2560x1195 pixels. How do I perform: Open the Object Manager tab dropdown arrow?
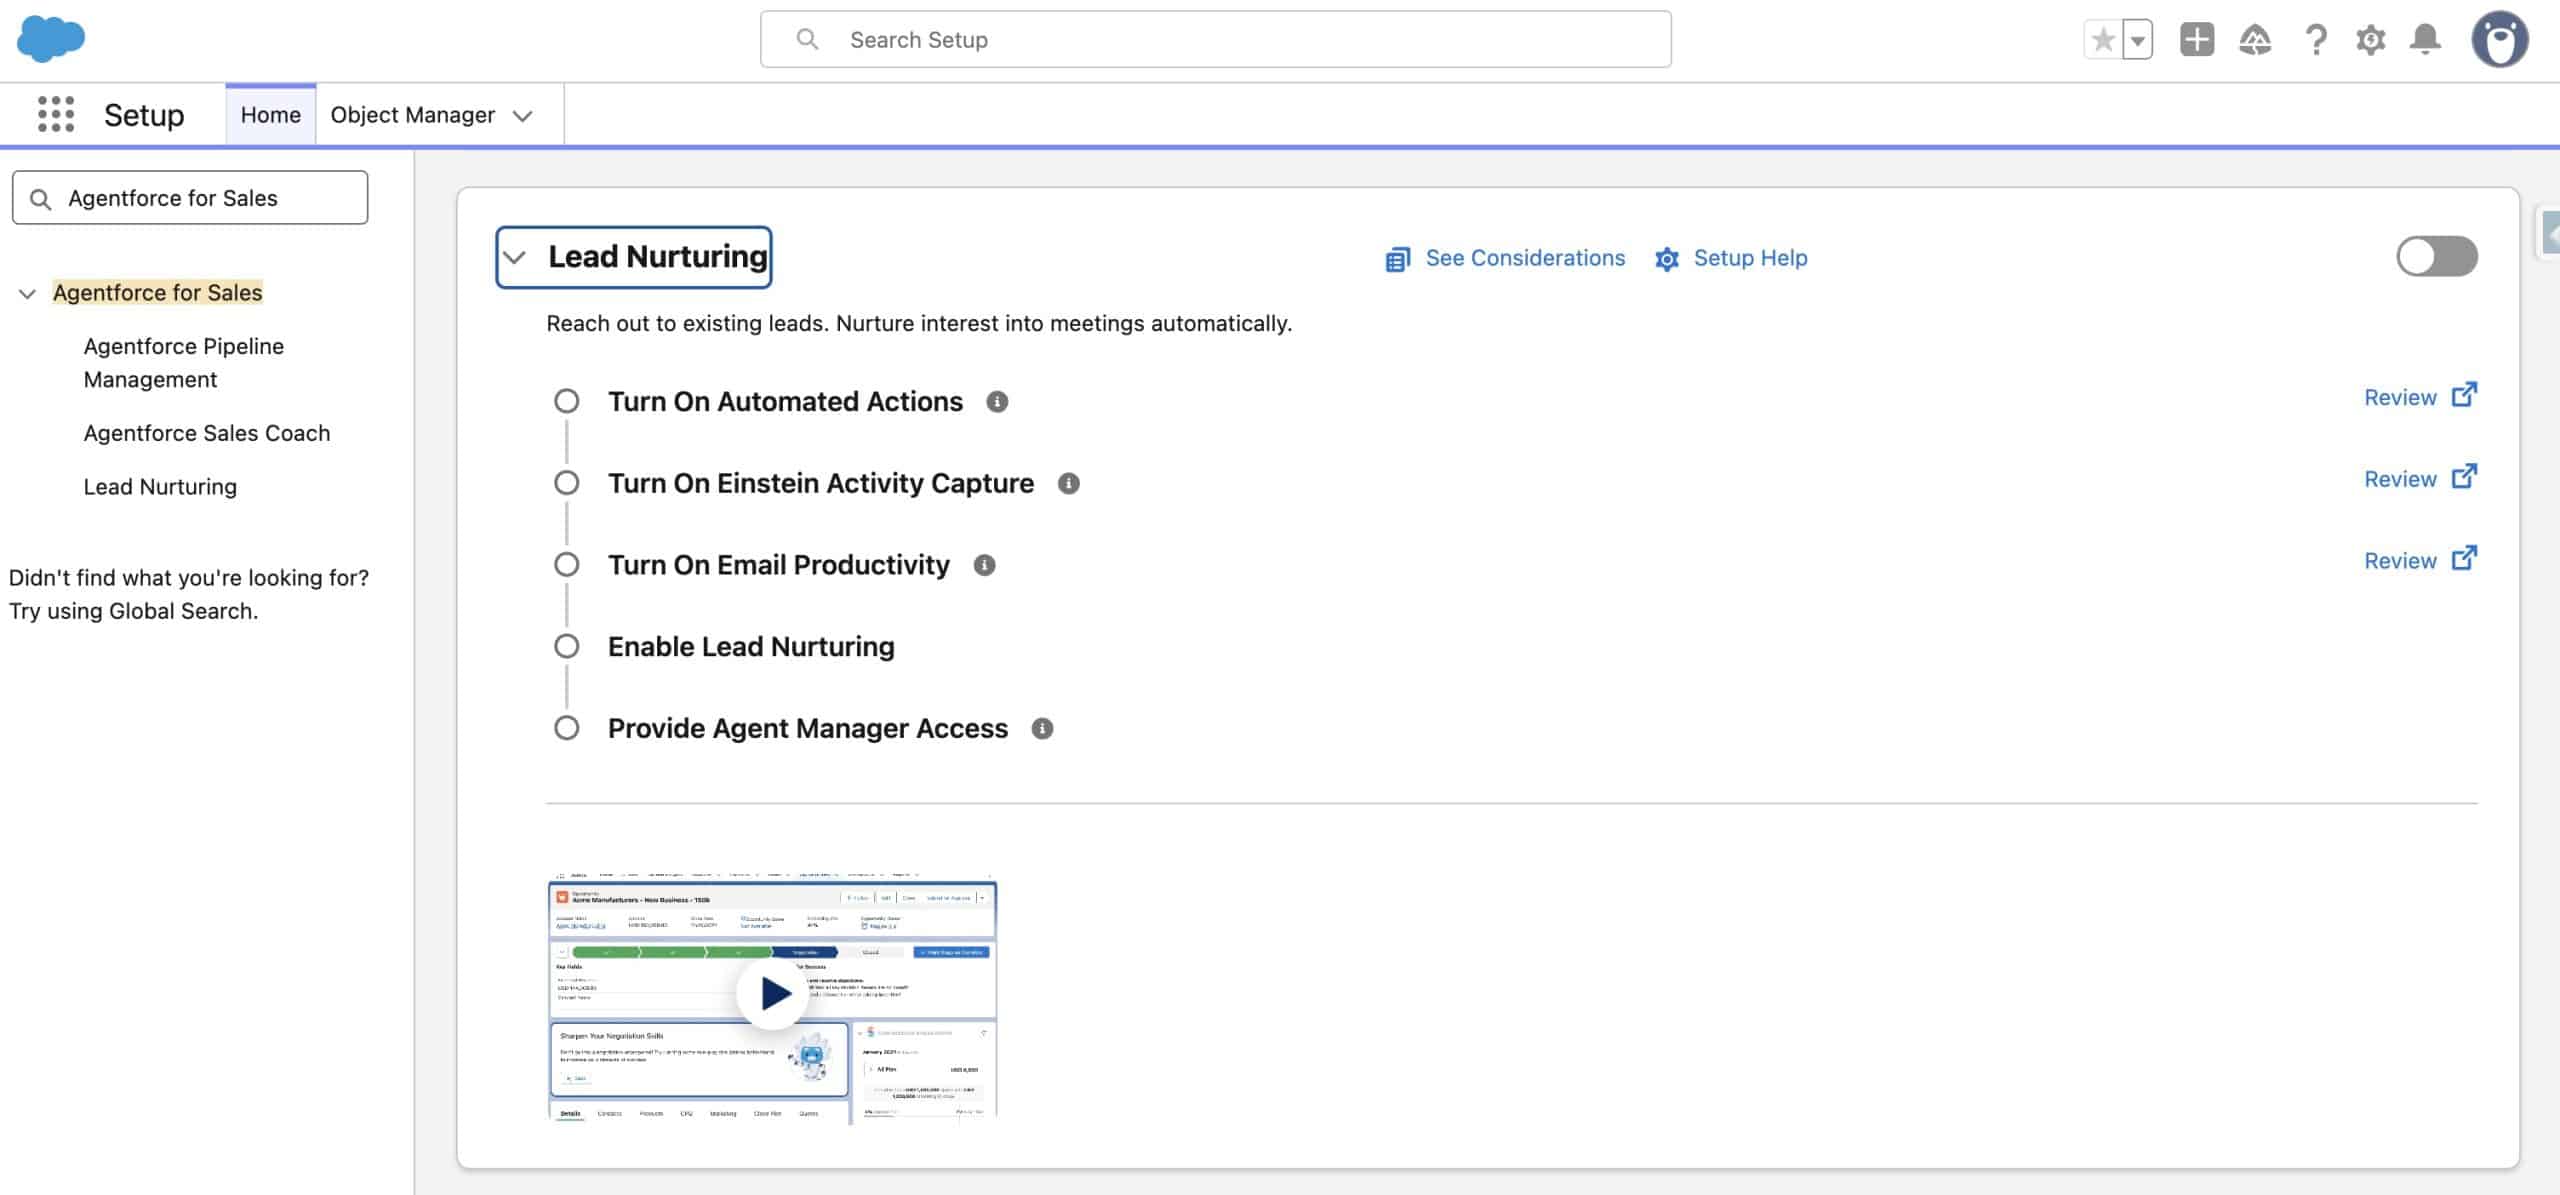[x=522, y=116]
